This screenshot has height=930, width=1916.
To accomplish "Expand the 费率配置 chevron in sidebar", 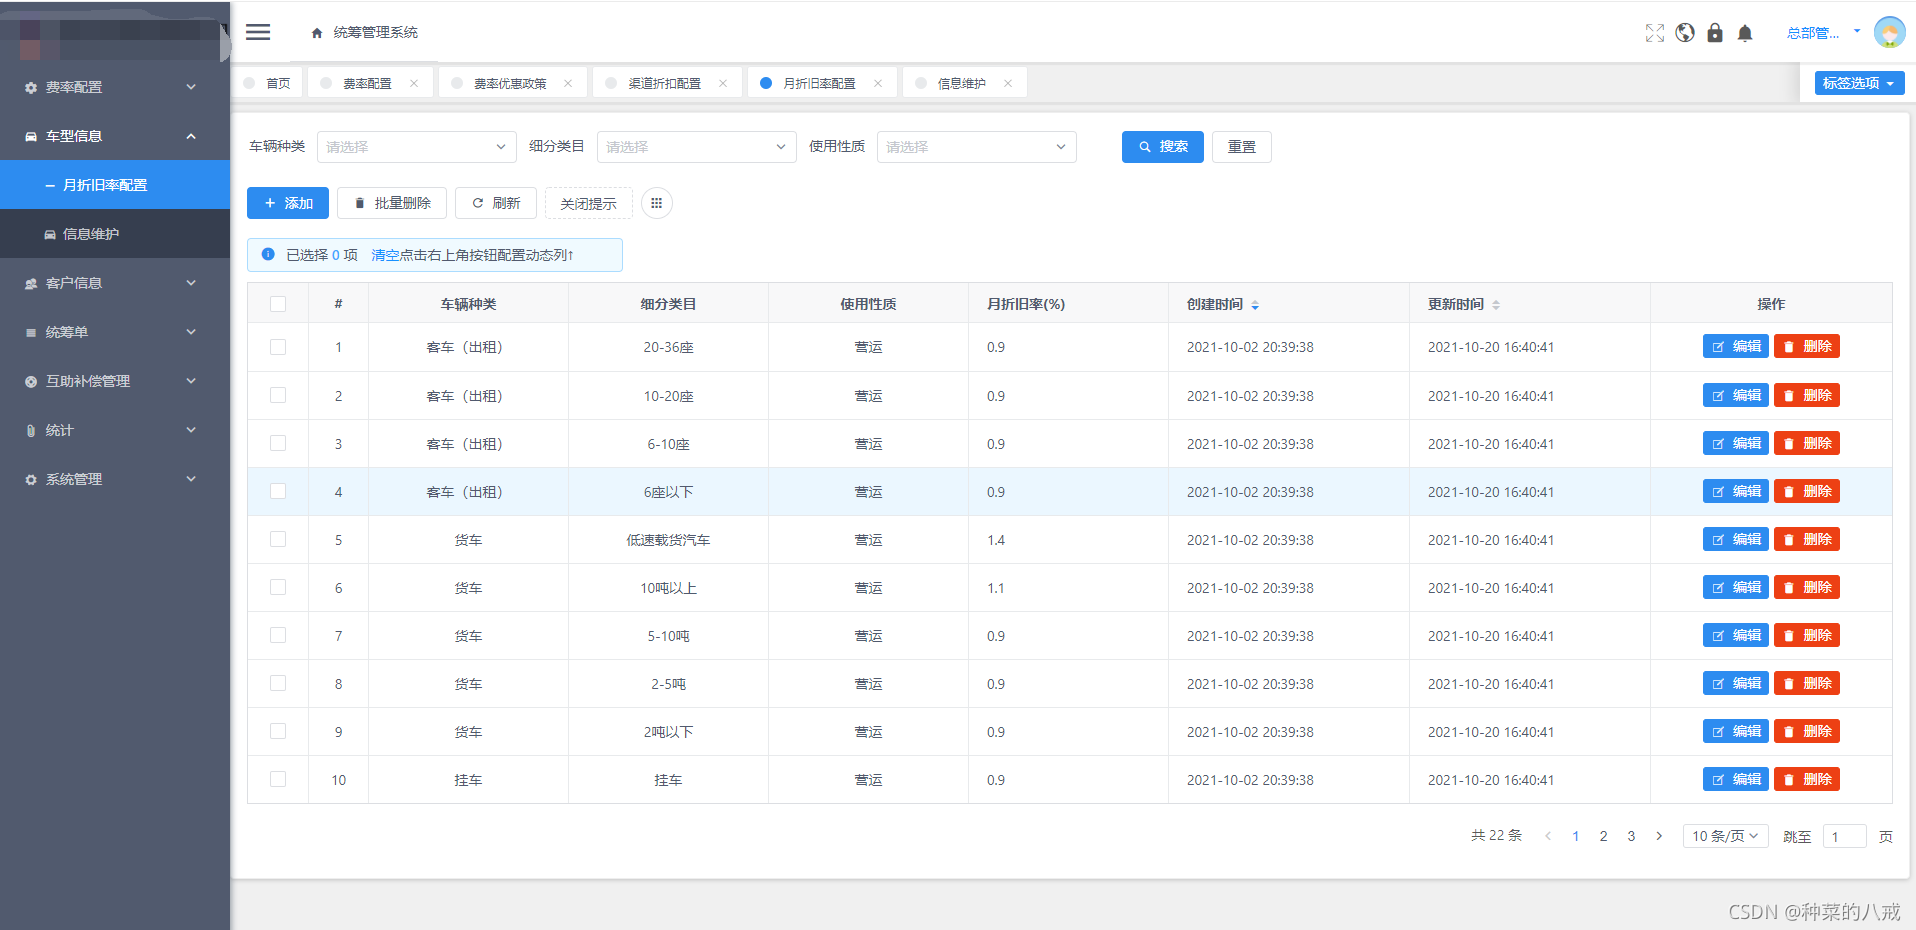I will click(191, 87).
